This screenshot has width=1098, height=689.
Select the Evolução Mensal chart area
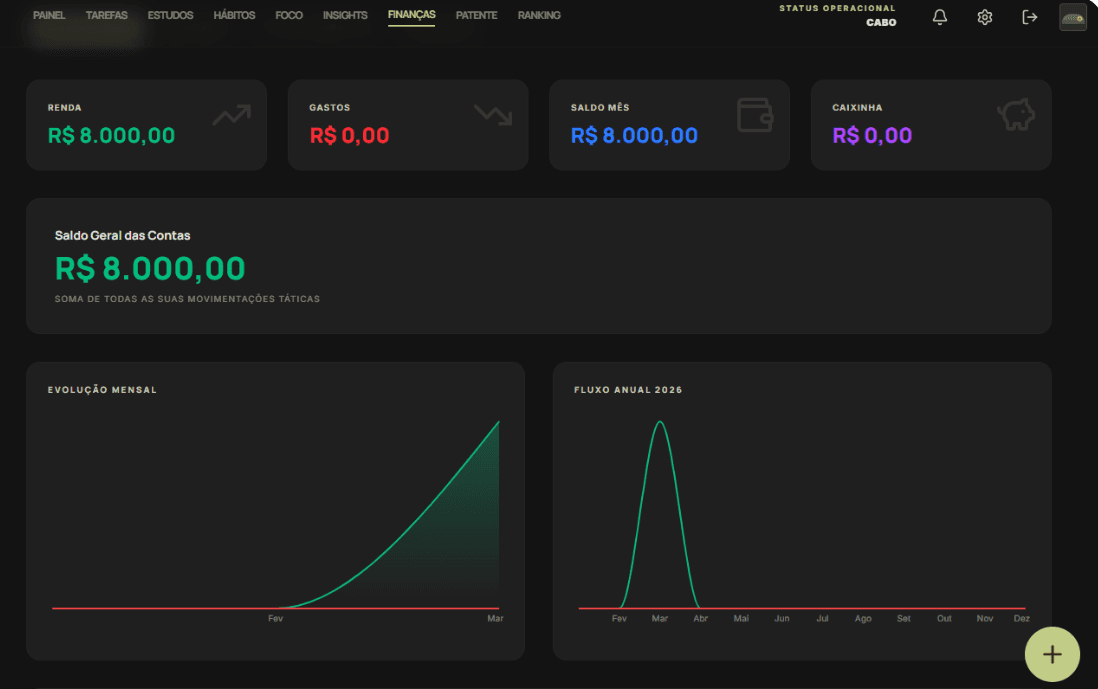point(275,510)
